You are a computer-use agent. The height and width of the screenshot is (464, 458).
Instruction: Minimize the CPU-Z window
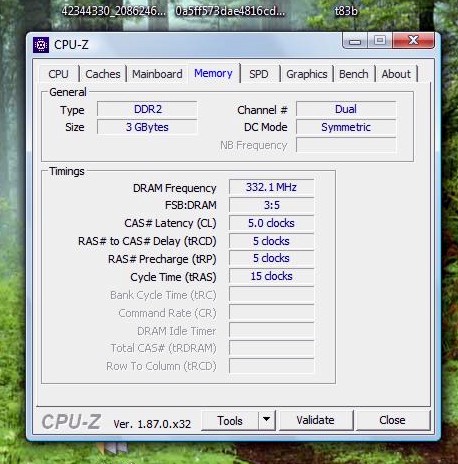point(355,41)
